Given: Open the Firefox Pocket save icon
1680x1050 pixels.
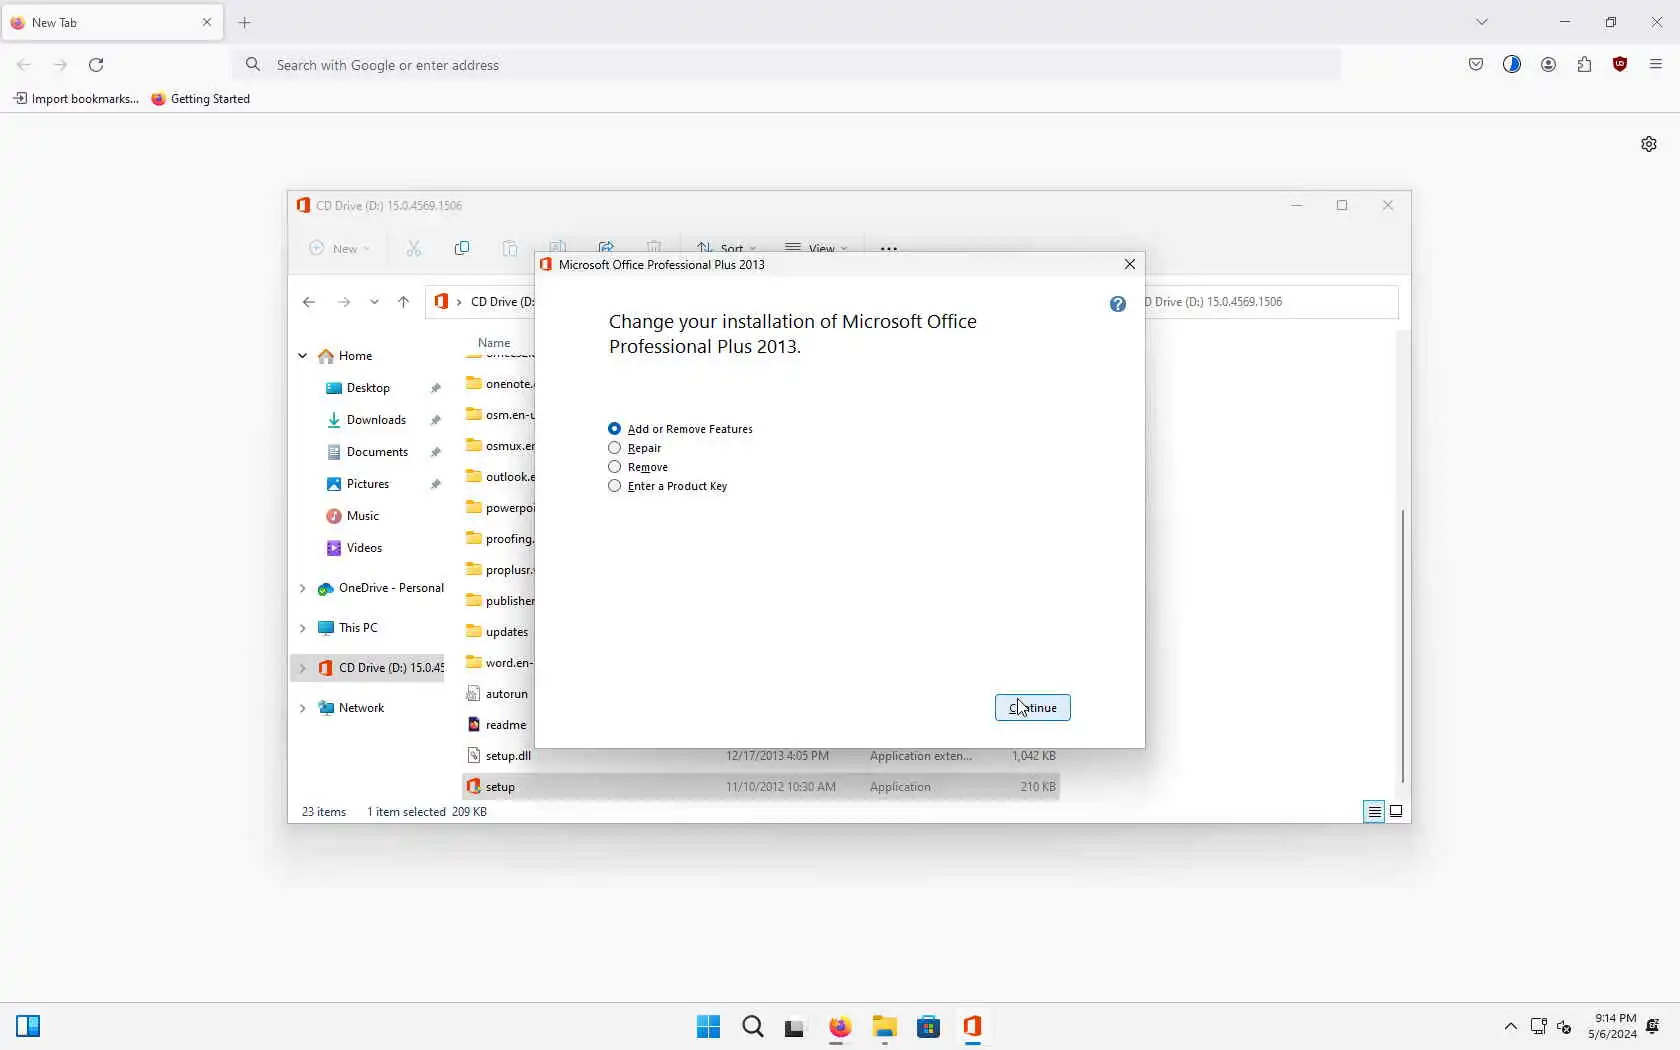Looking at the screenshot, I should [1476, 65].
